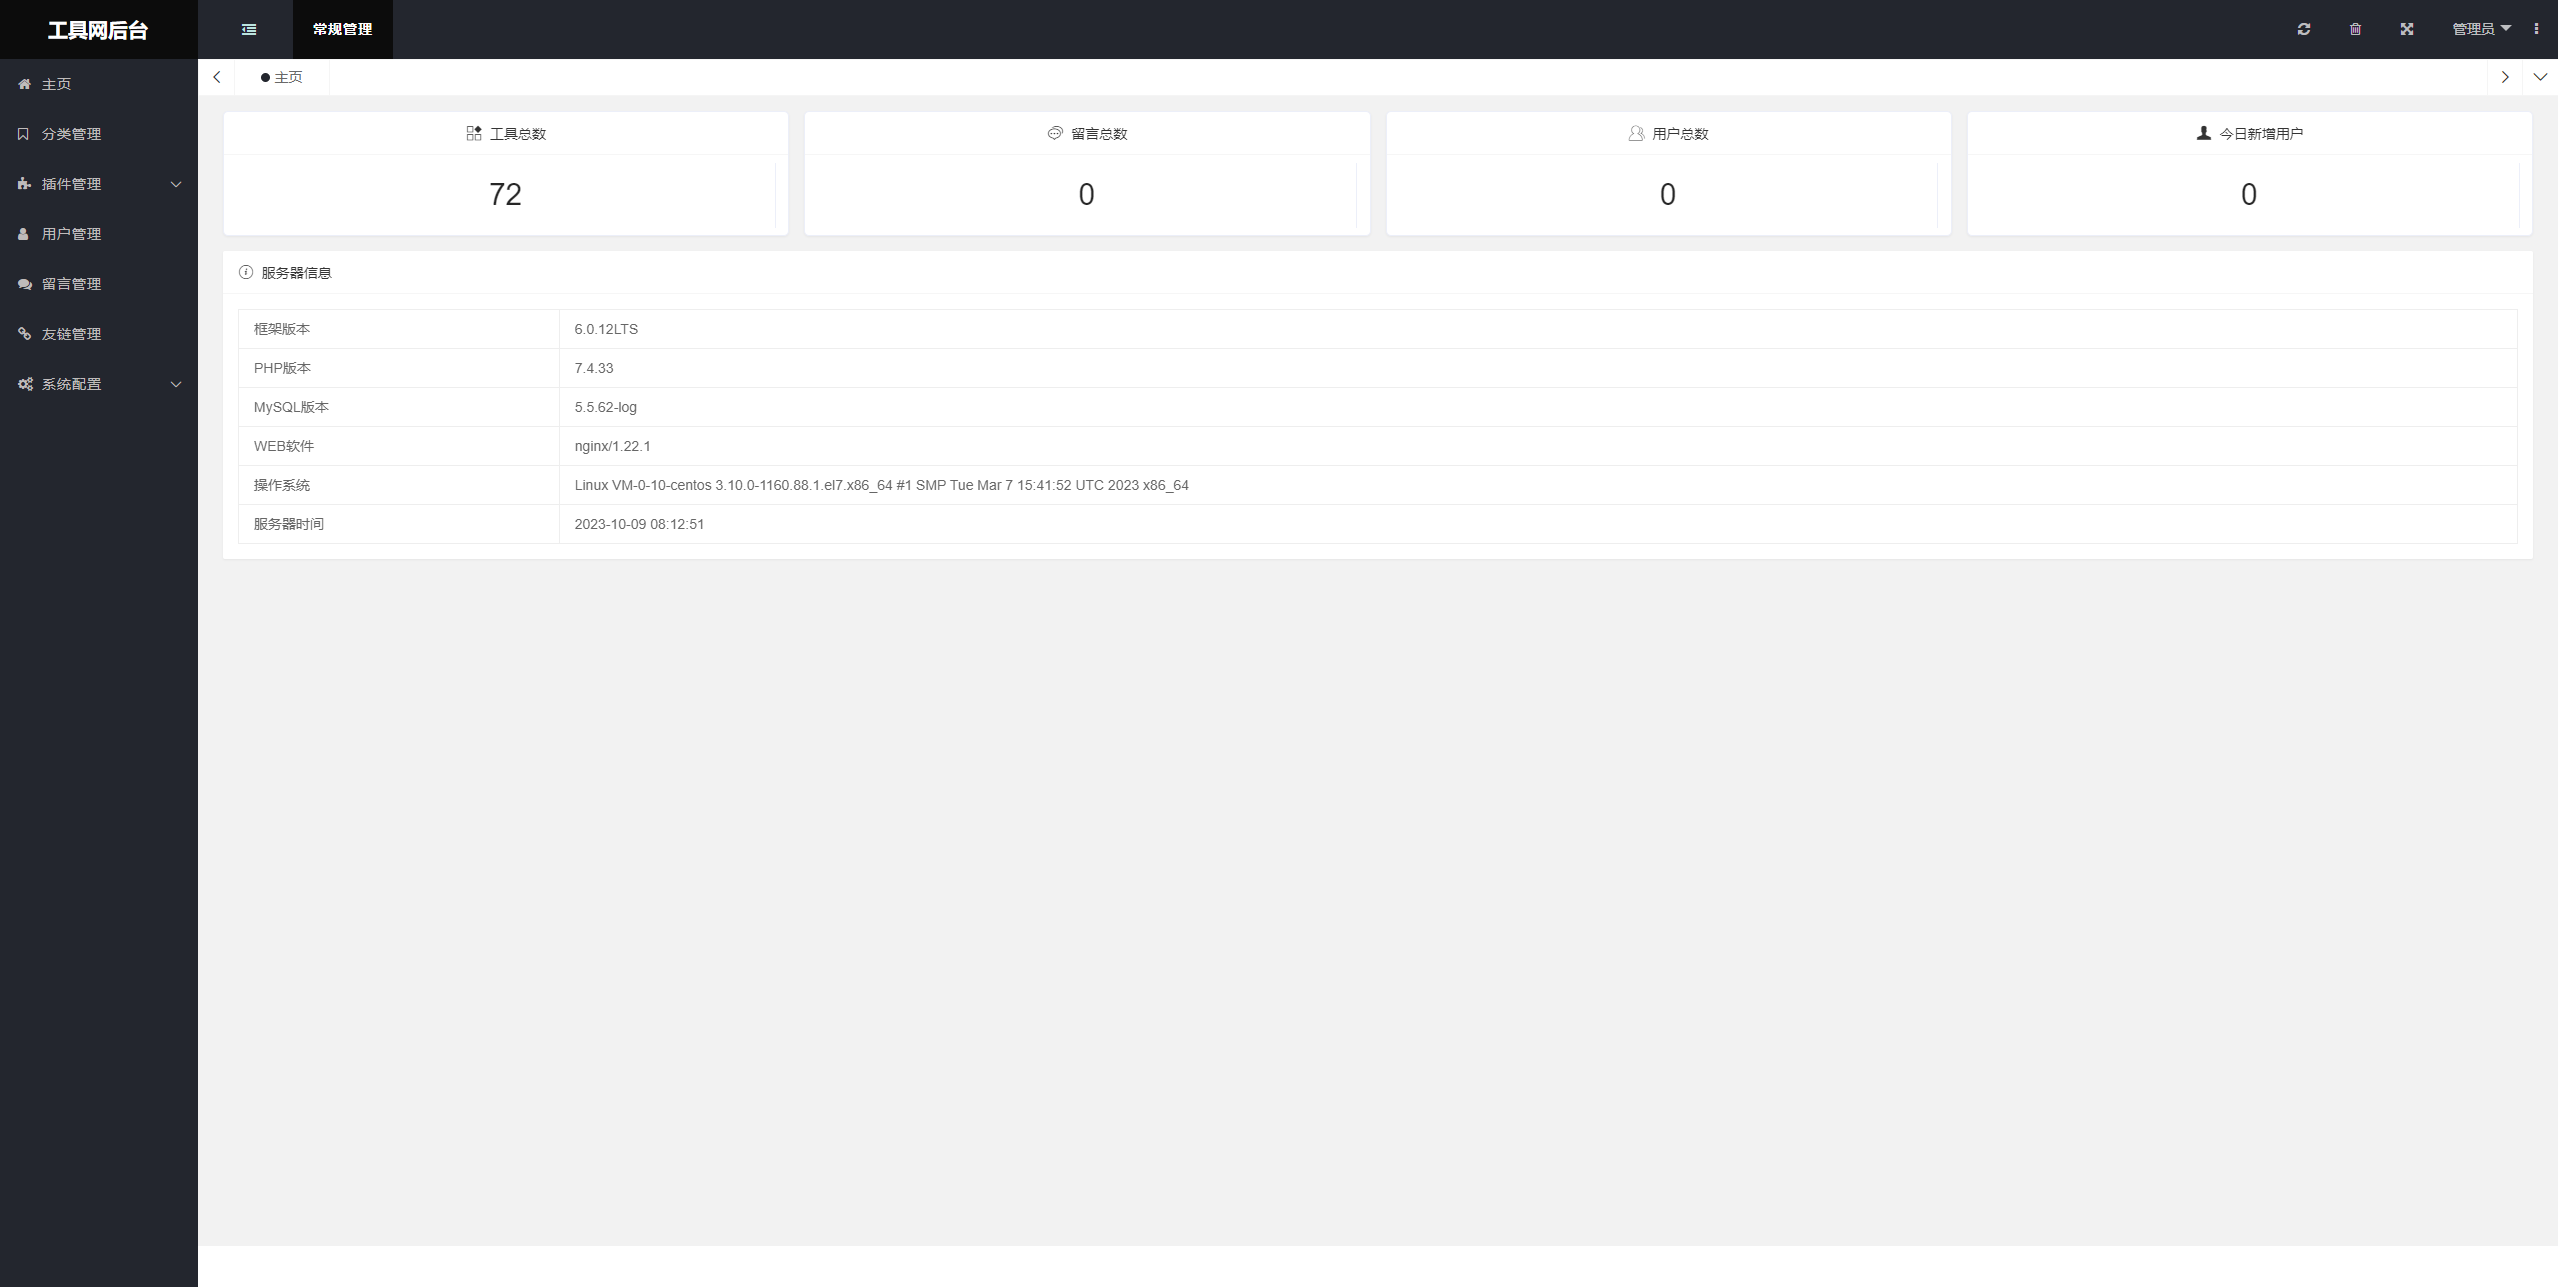2558x1287 pixels.
Task: Click the 框架版本 value 6.0.12LTS
Action: pyautogui.click(x=606, y=329)
